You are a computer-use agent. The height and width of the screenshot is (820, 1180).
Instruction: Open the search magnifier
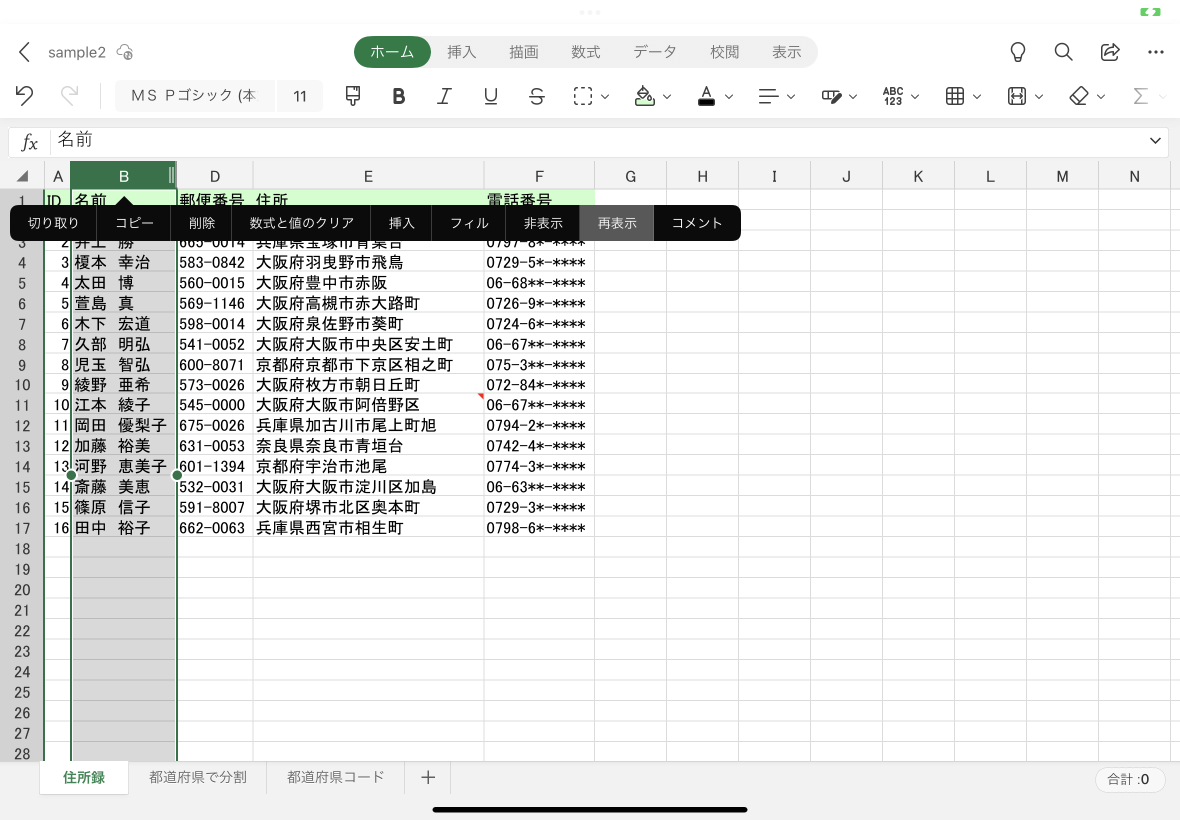tap(1063, 52)
